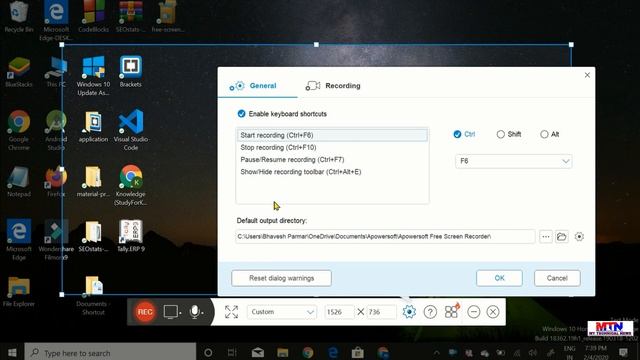Click Reset dialog warnings button

pyautogui.click(x=282, y=278)
